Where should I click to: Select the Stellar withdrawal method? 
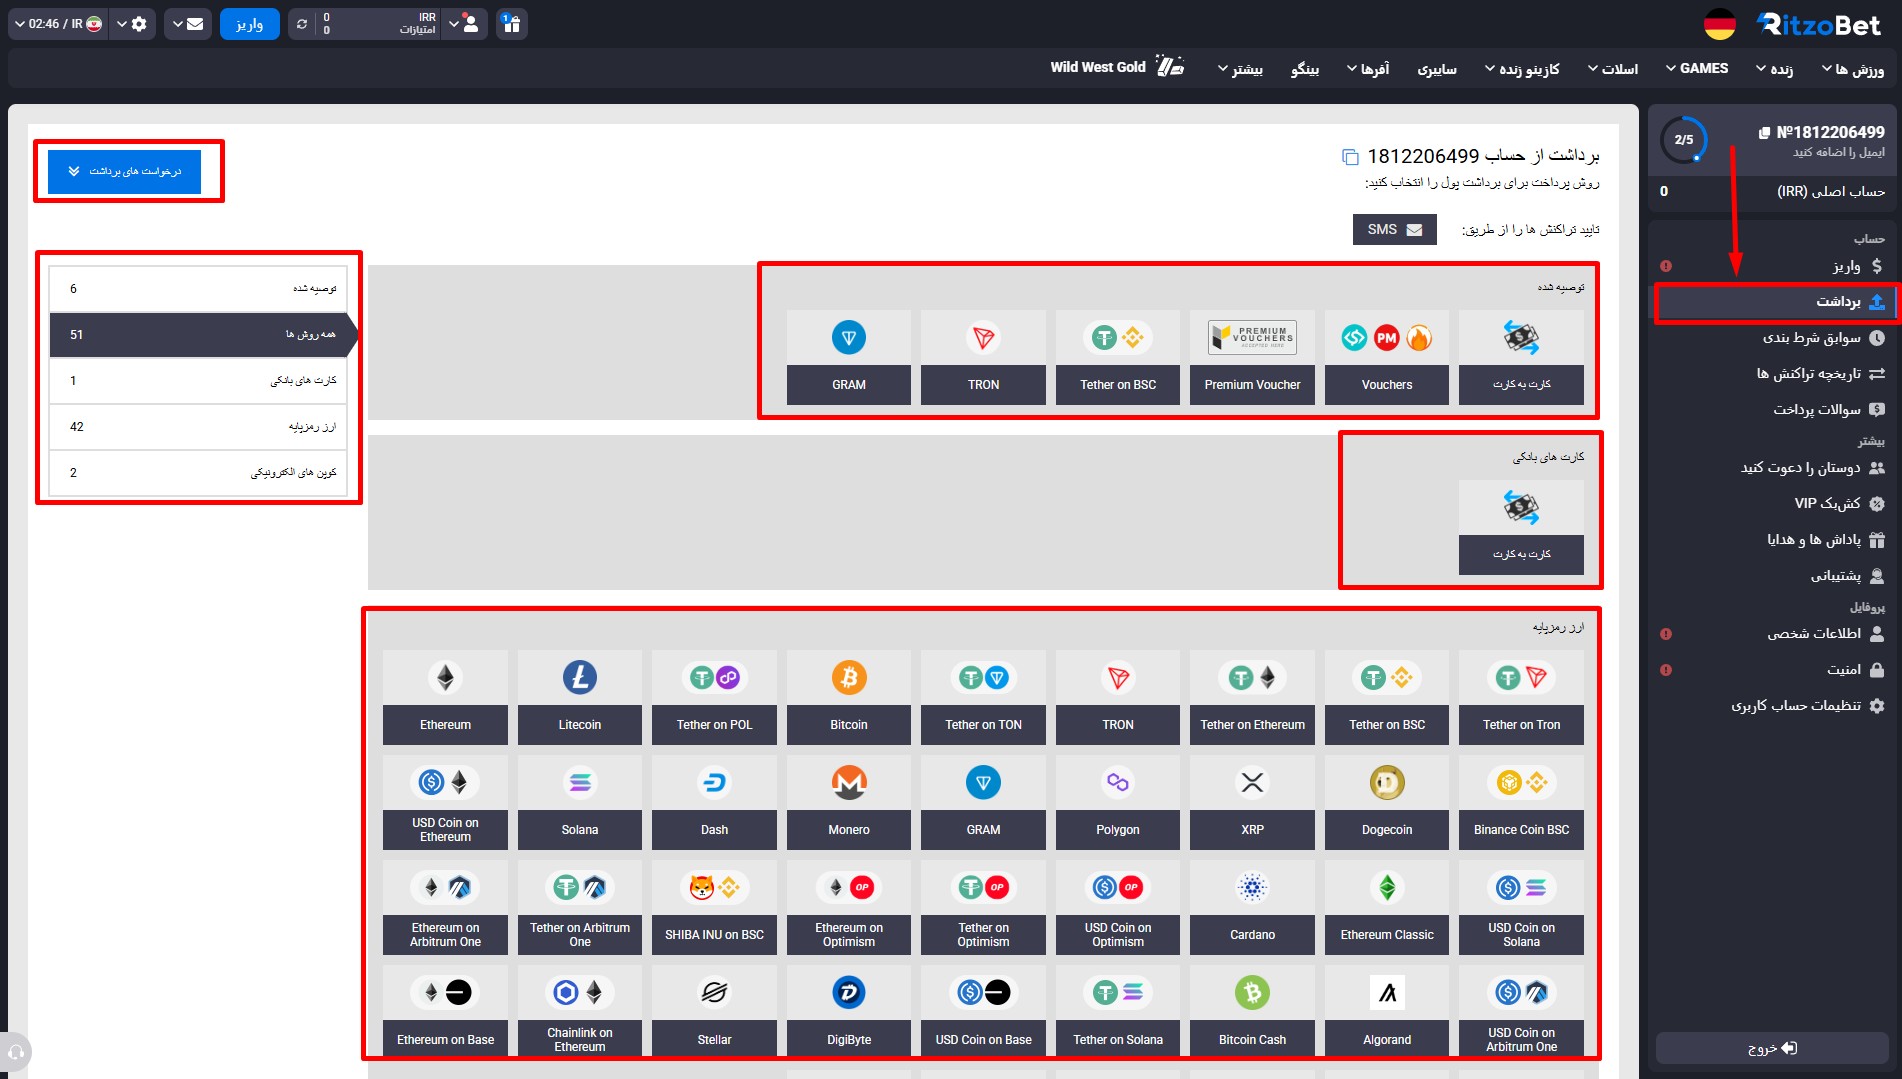(714, 1012)
